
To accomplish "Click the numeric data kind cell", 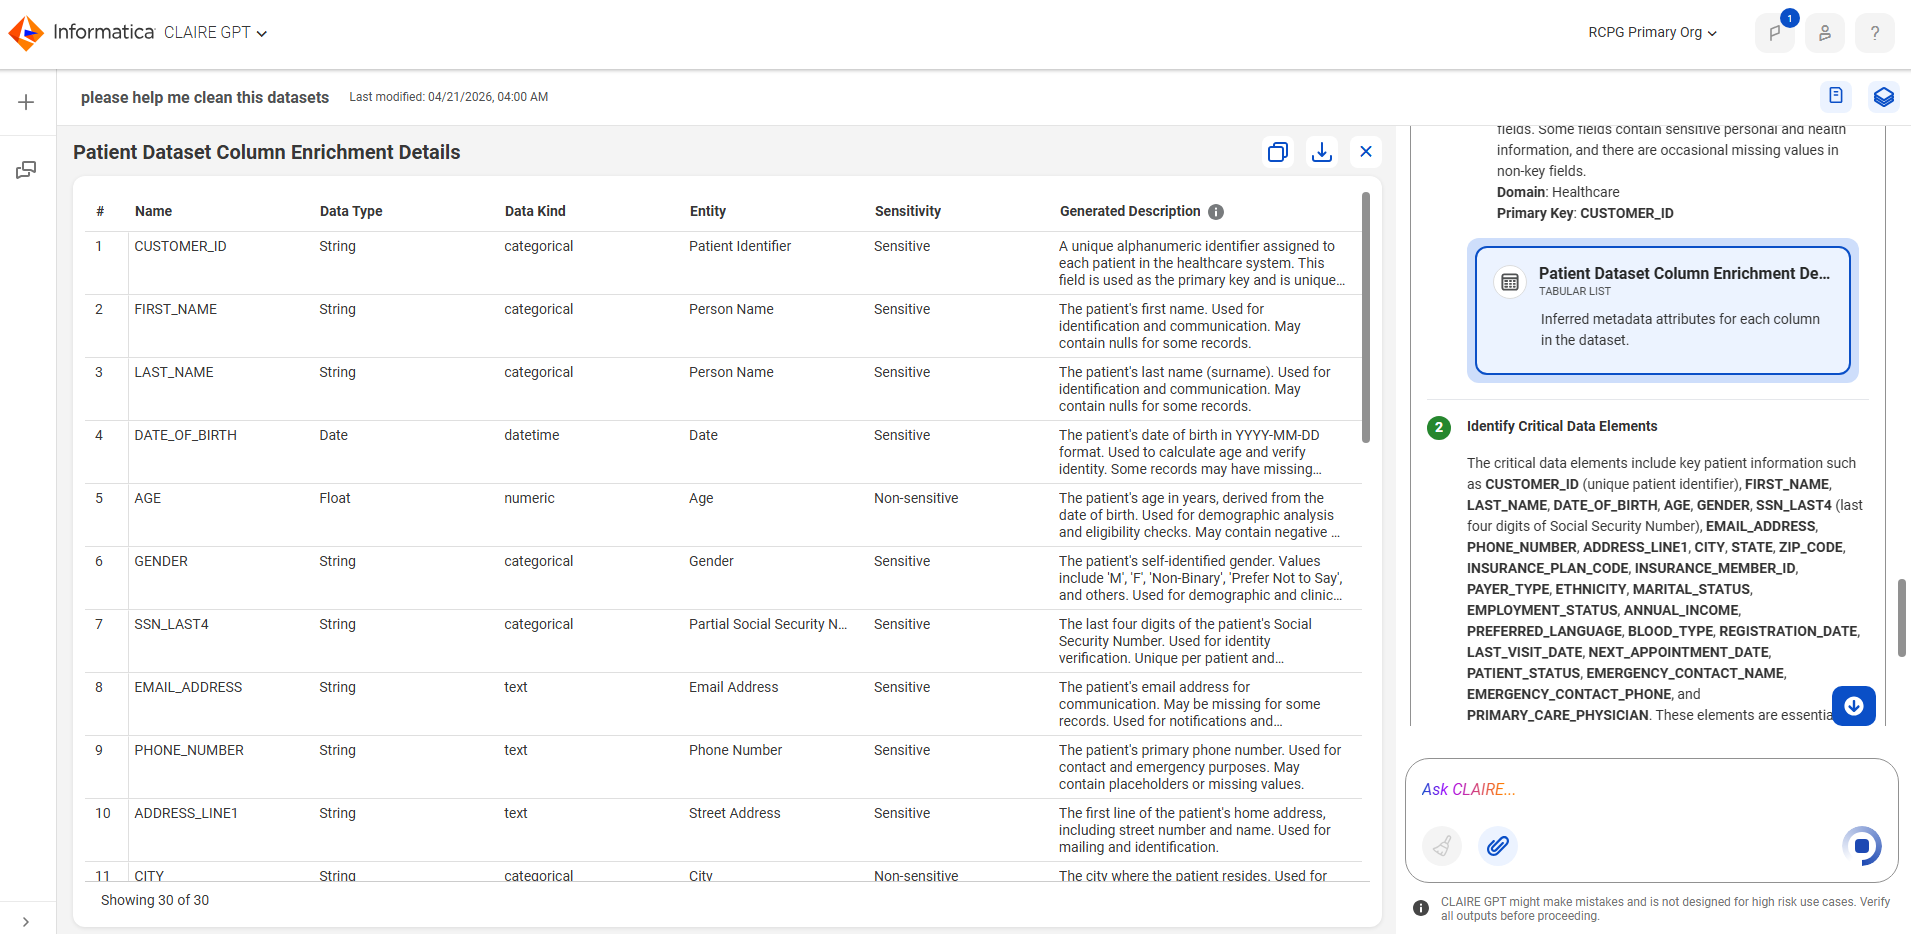I will pos(530,498).
